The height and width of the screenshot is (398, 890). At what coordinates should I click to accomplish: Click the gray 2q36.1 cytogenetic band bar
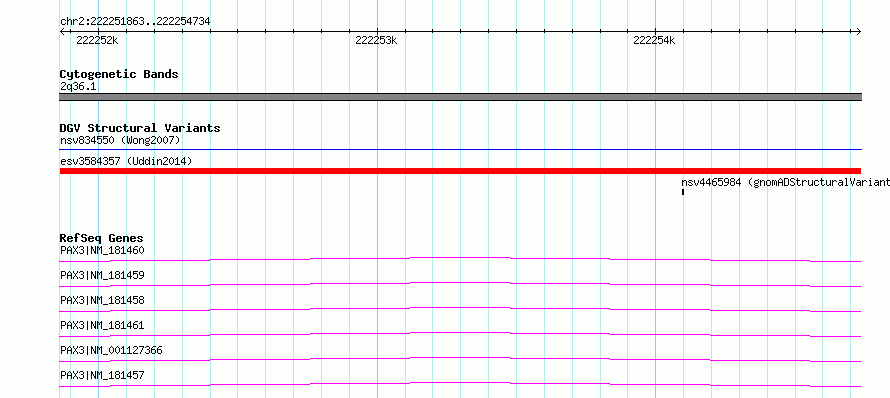tap(460, 97)
